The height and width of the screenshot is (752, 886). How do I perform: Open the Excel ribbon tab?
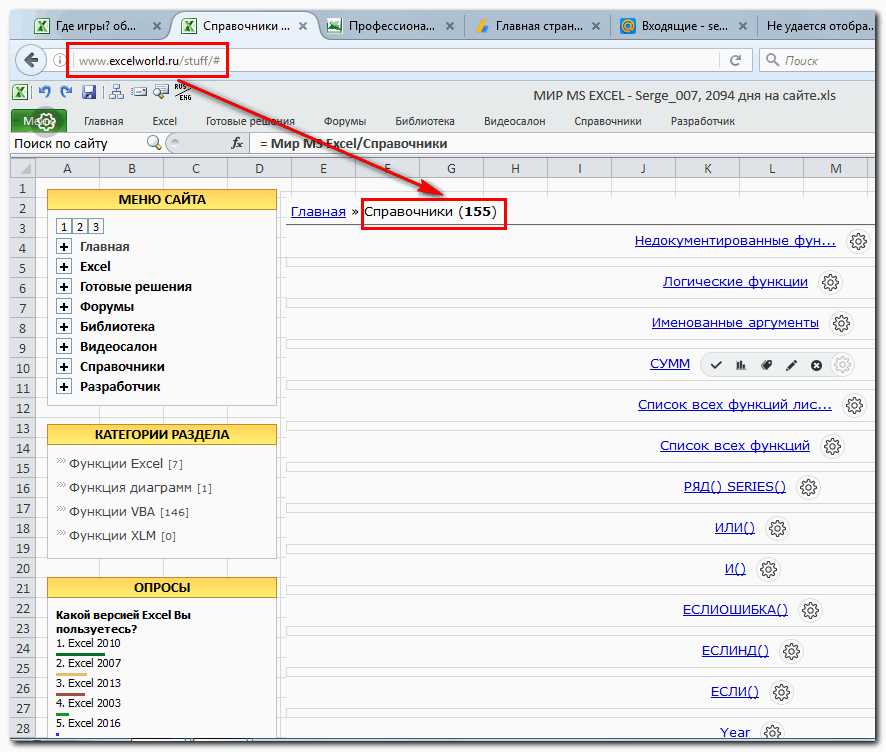pos(164,121)
